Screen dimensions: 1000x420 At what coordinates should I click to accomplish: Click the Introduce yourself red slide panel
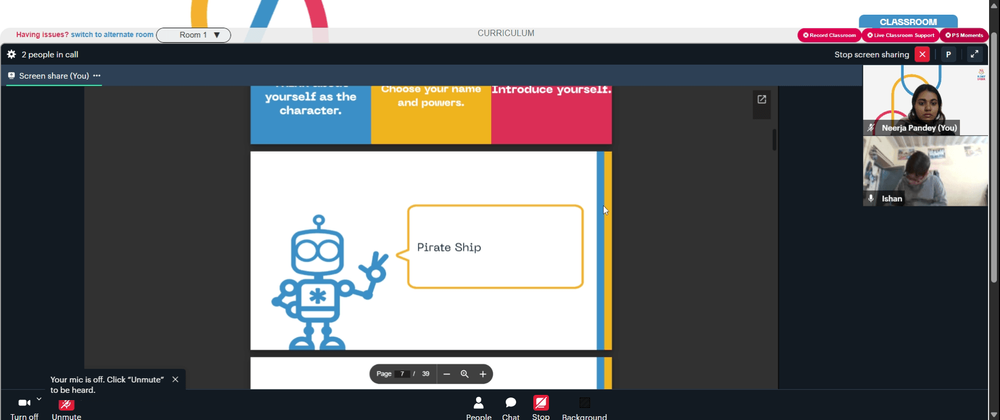coord(551,115)
